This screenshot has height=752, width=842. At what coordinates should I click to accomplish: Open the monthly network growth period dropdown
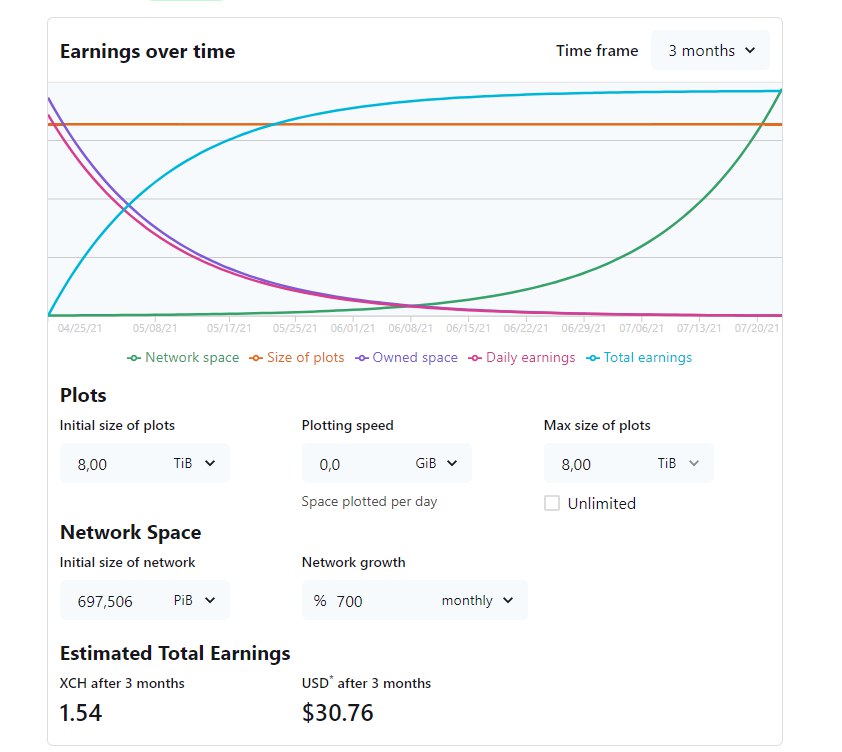pos(477,600)
